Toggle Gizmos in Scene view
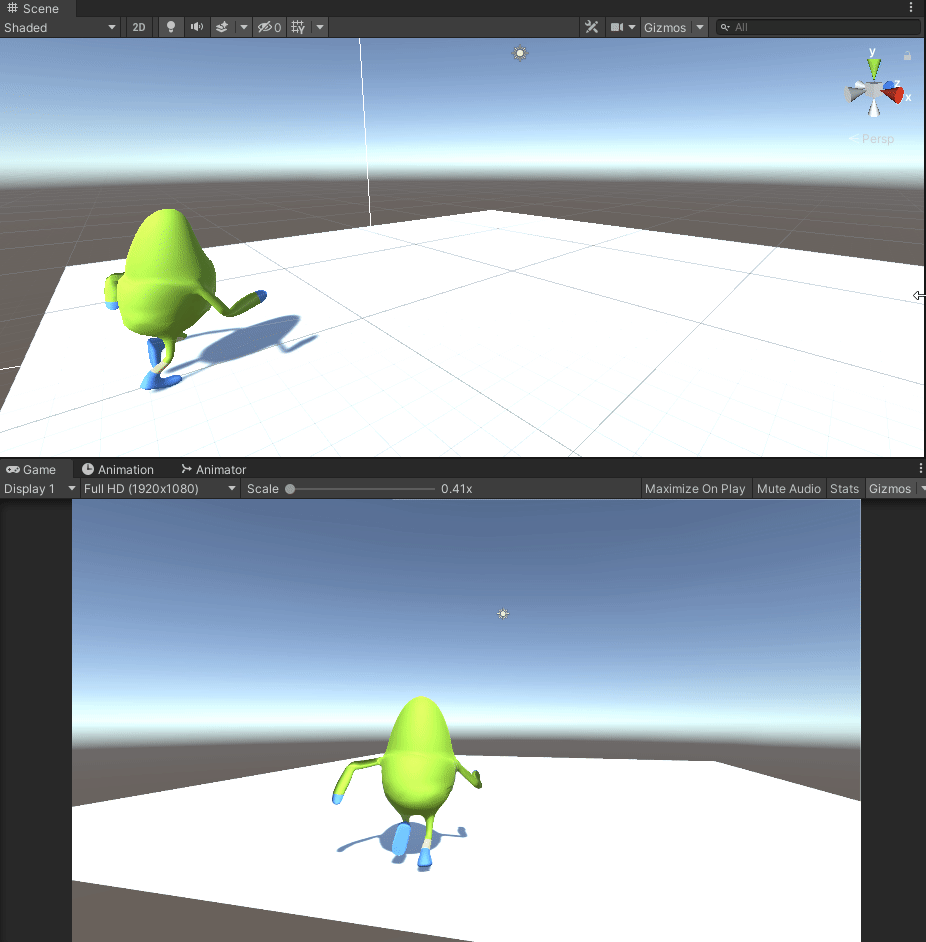Viewport: 926px width, 942px height. point(665,28)
